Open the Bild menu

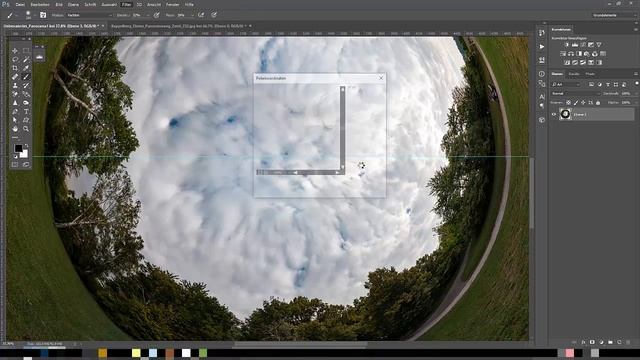pyautogui.click(x=59, y=4)
